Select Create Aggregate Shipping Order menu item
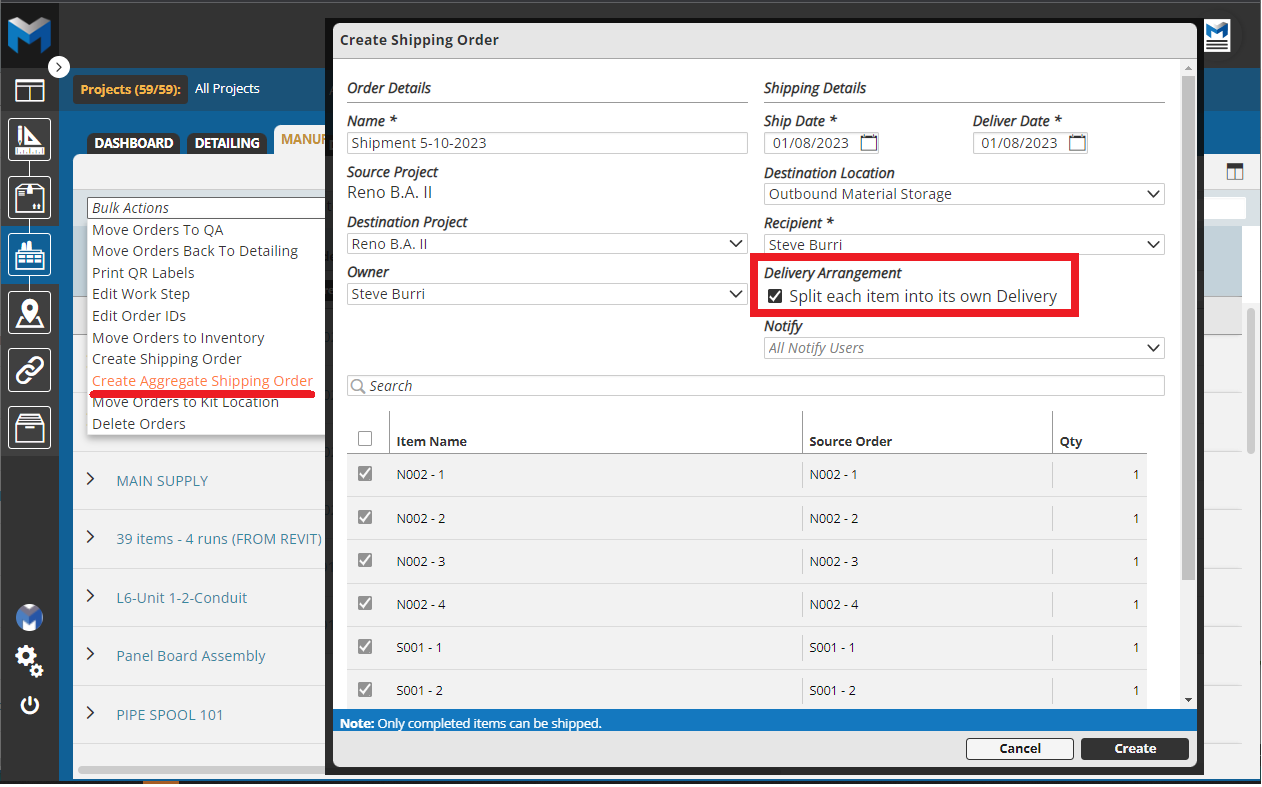1262x787 pixels. (x=202, y=381)
